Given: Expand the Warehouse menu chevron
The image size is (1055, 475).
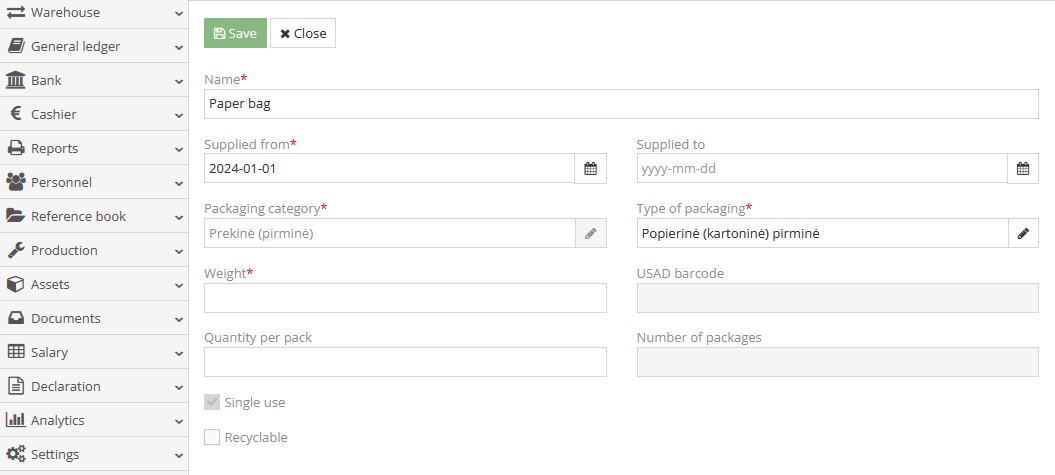Looking at the screenshot, I should (178, 13).
